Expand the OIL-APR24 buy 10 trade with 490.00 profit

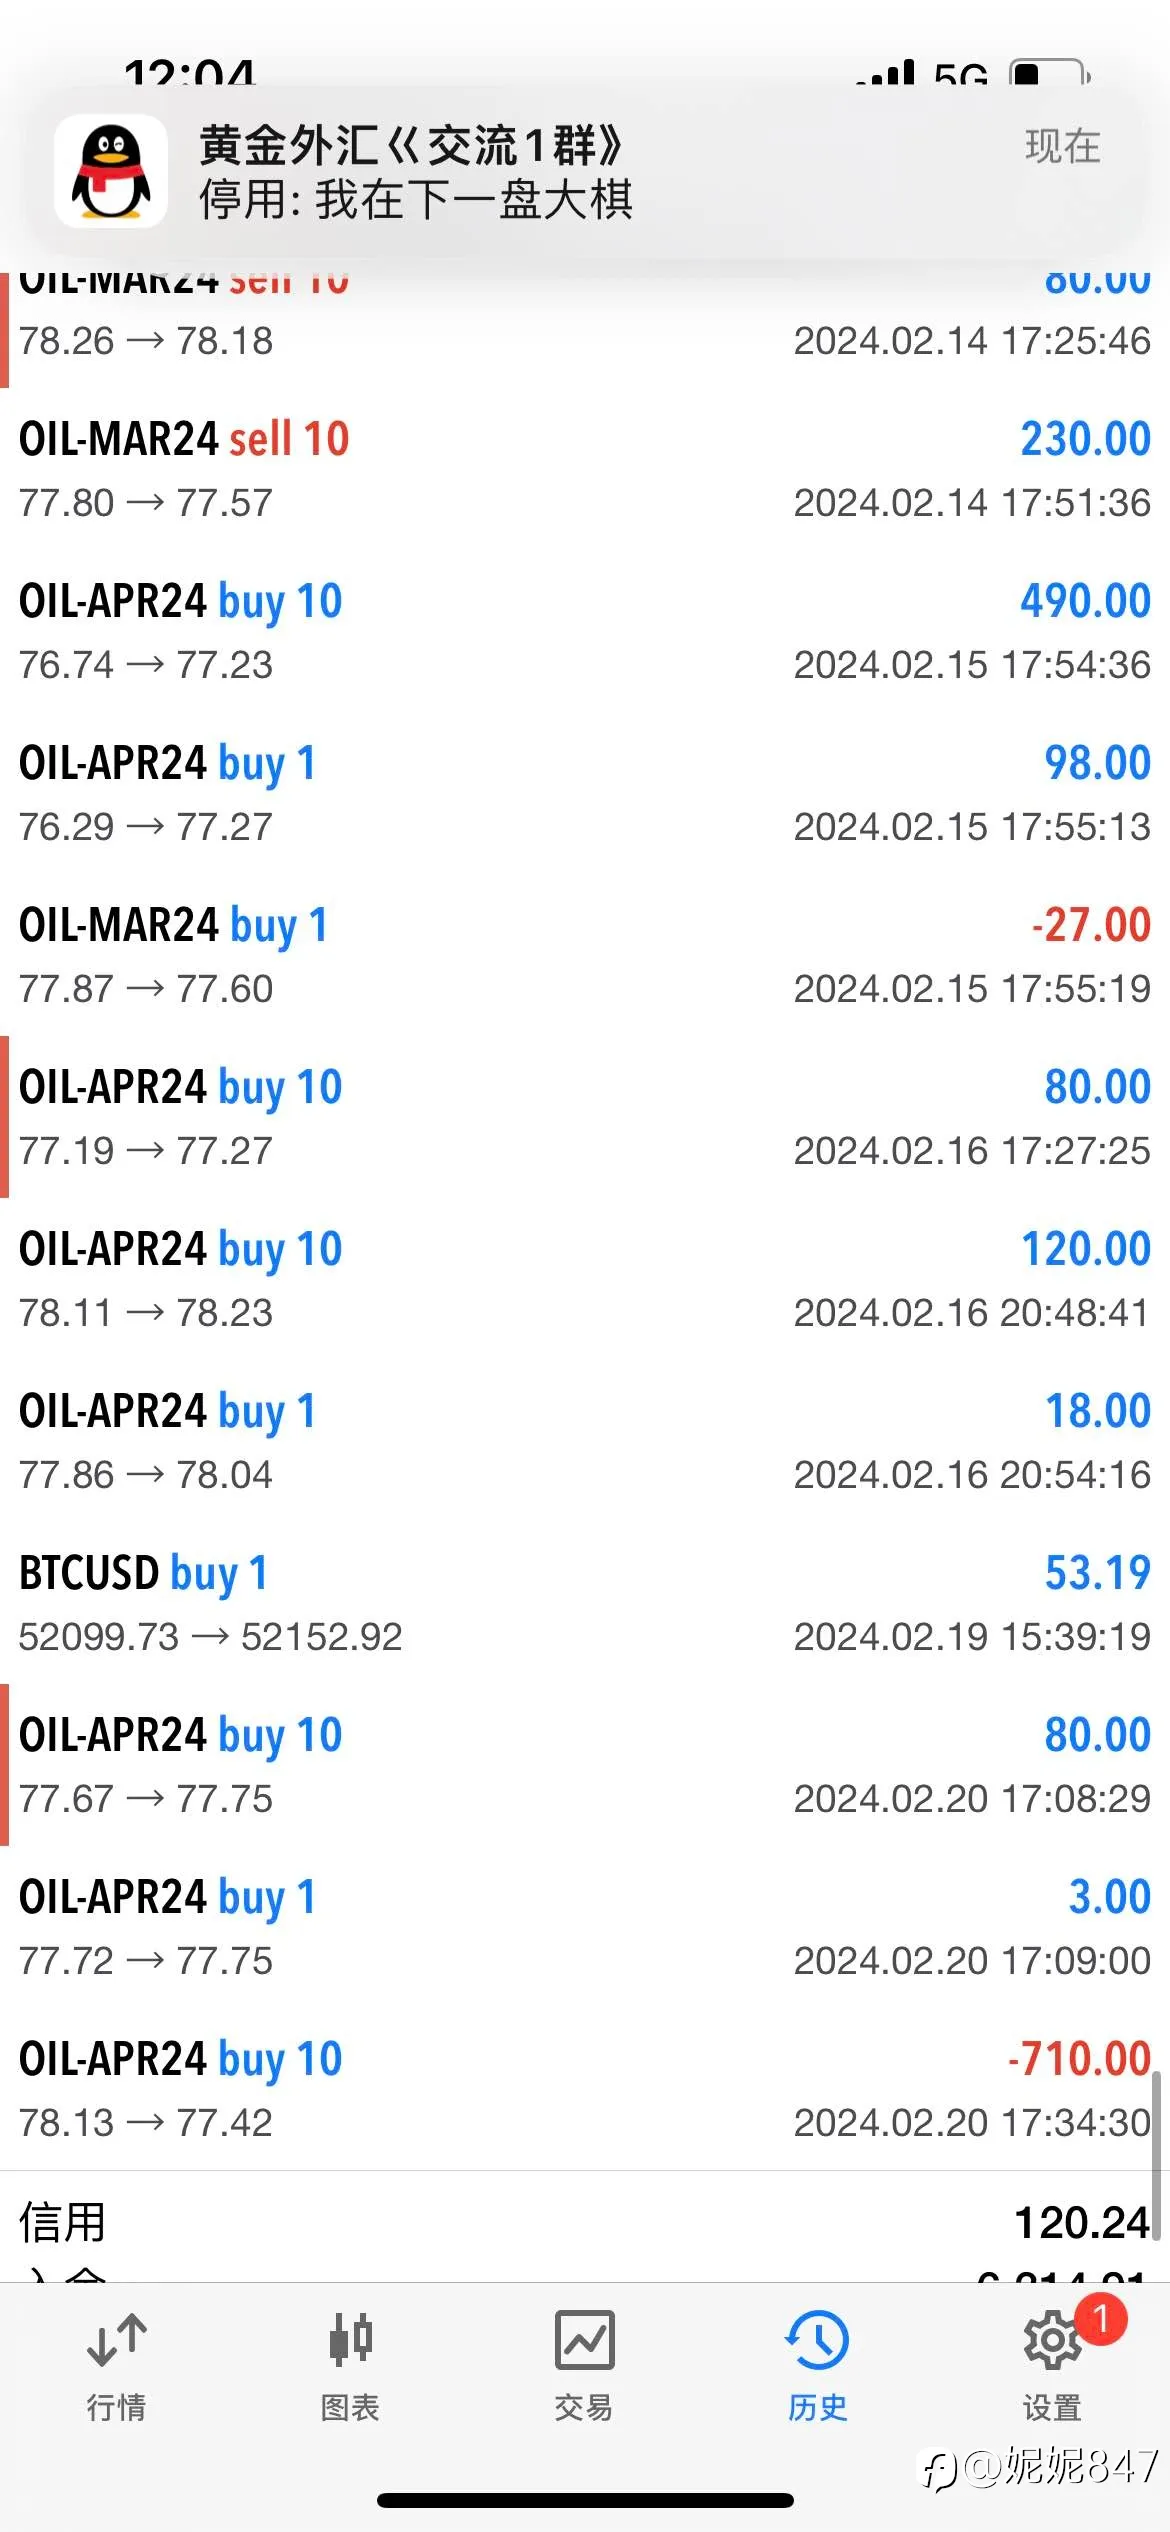tap(585, 631)
